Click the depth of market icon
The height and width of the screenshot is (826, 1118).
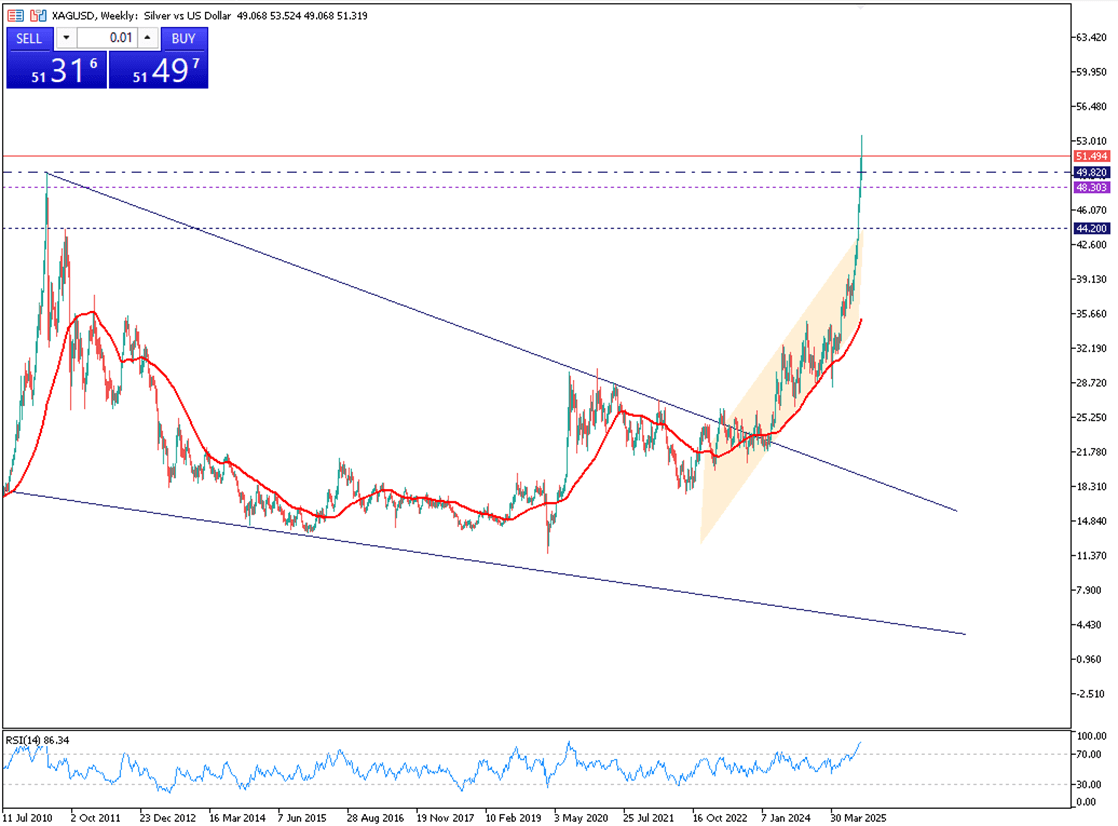(x=36, y=16)
